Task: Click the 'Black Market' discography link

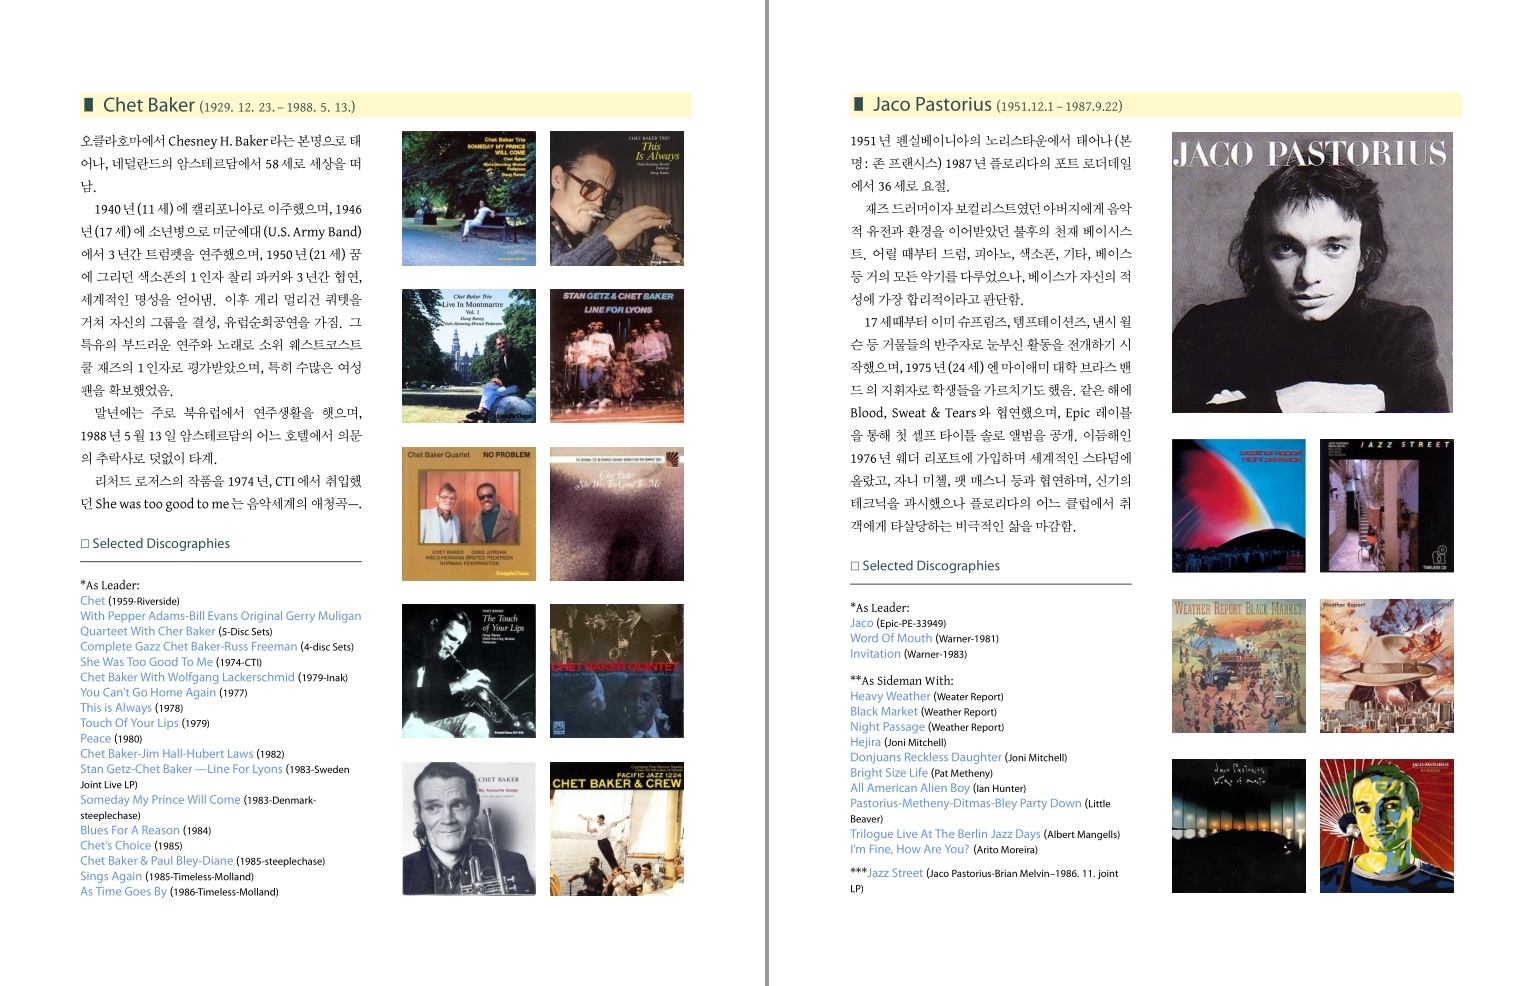Action: 884,712
